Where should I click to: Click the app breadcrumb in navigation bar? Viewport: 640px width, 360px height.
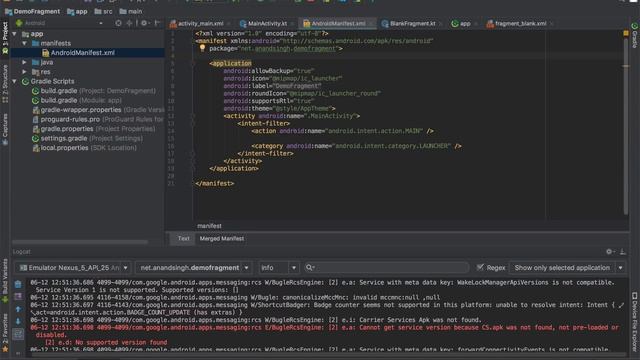77,11
